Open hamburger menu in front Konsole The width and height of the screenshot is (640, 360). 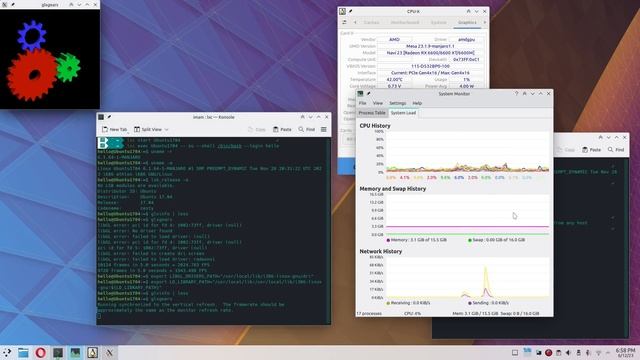point(324,129)
